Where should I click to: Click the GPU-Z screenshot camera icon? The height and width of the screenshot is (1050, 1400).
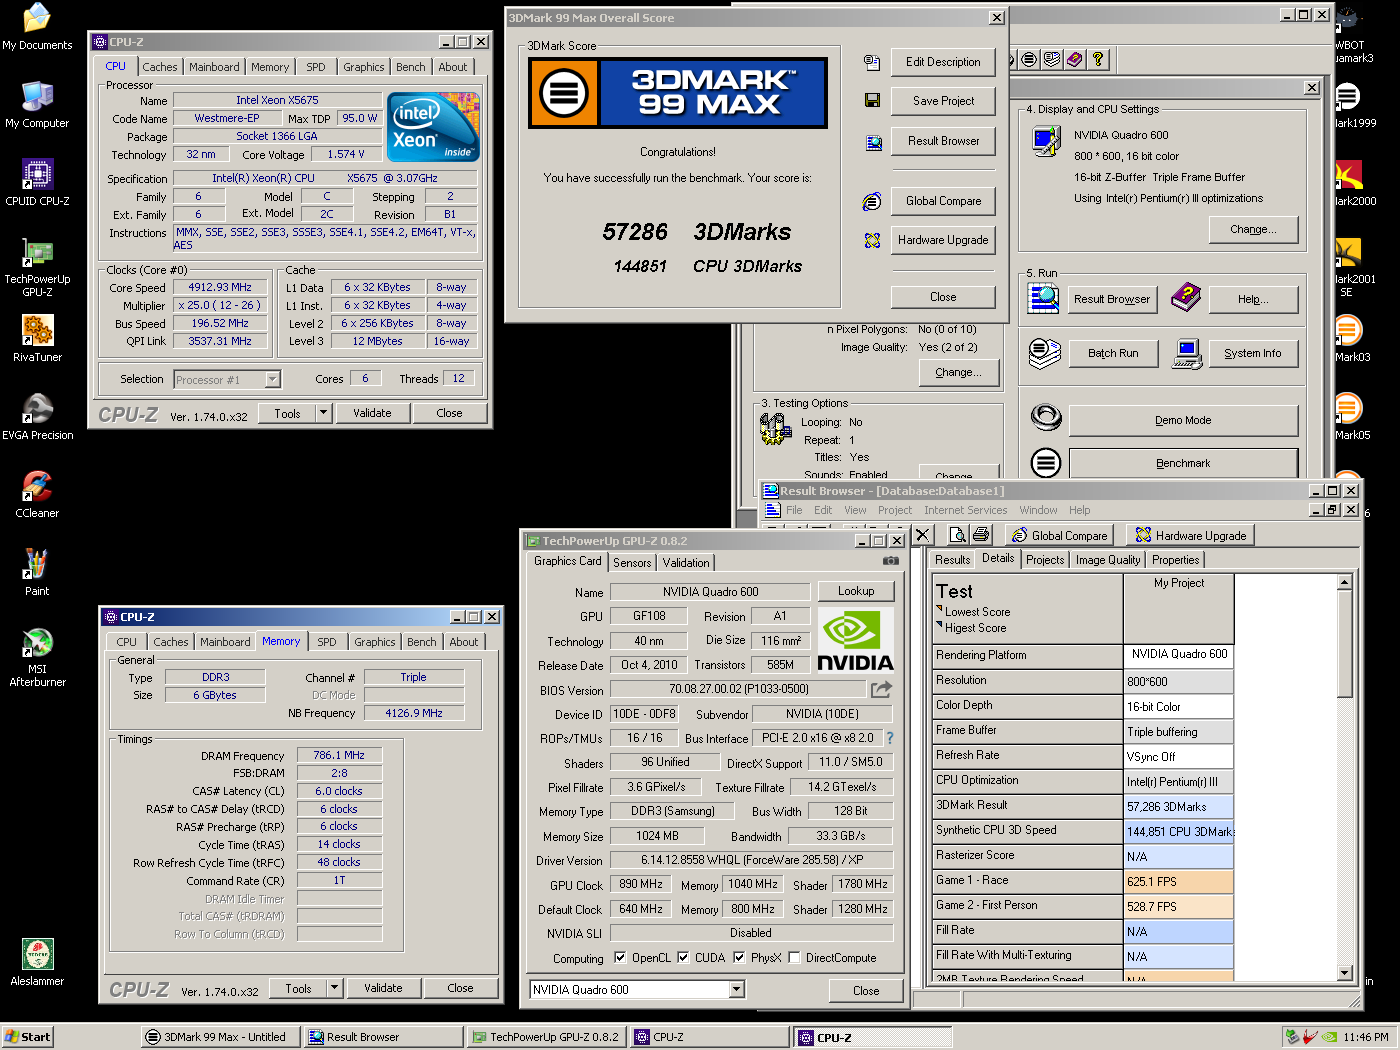pos(891,562)
